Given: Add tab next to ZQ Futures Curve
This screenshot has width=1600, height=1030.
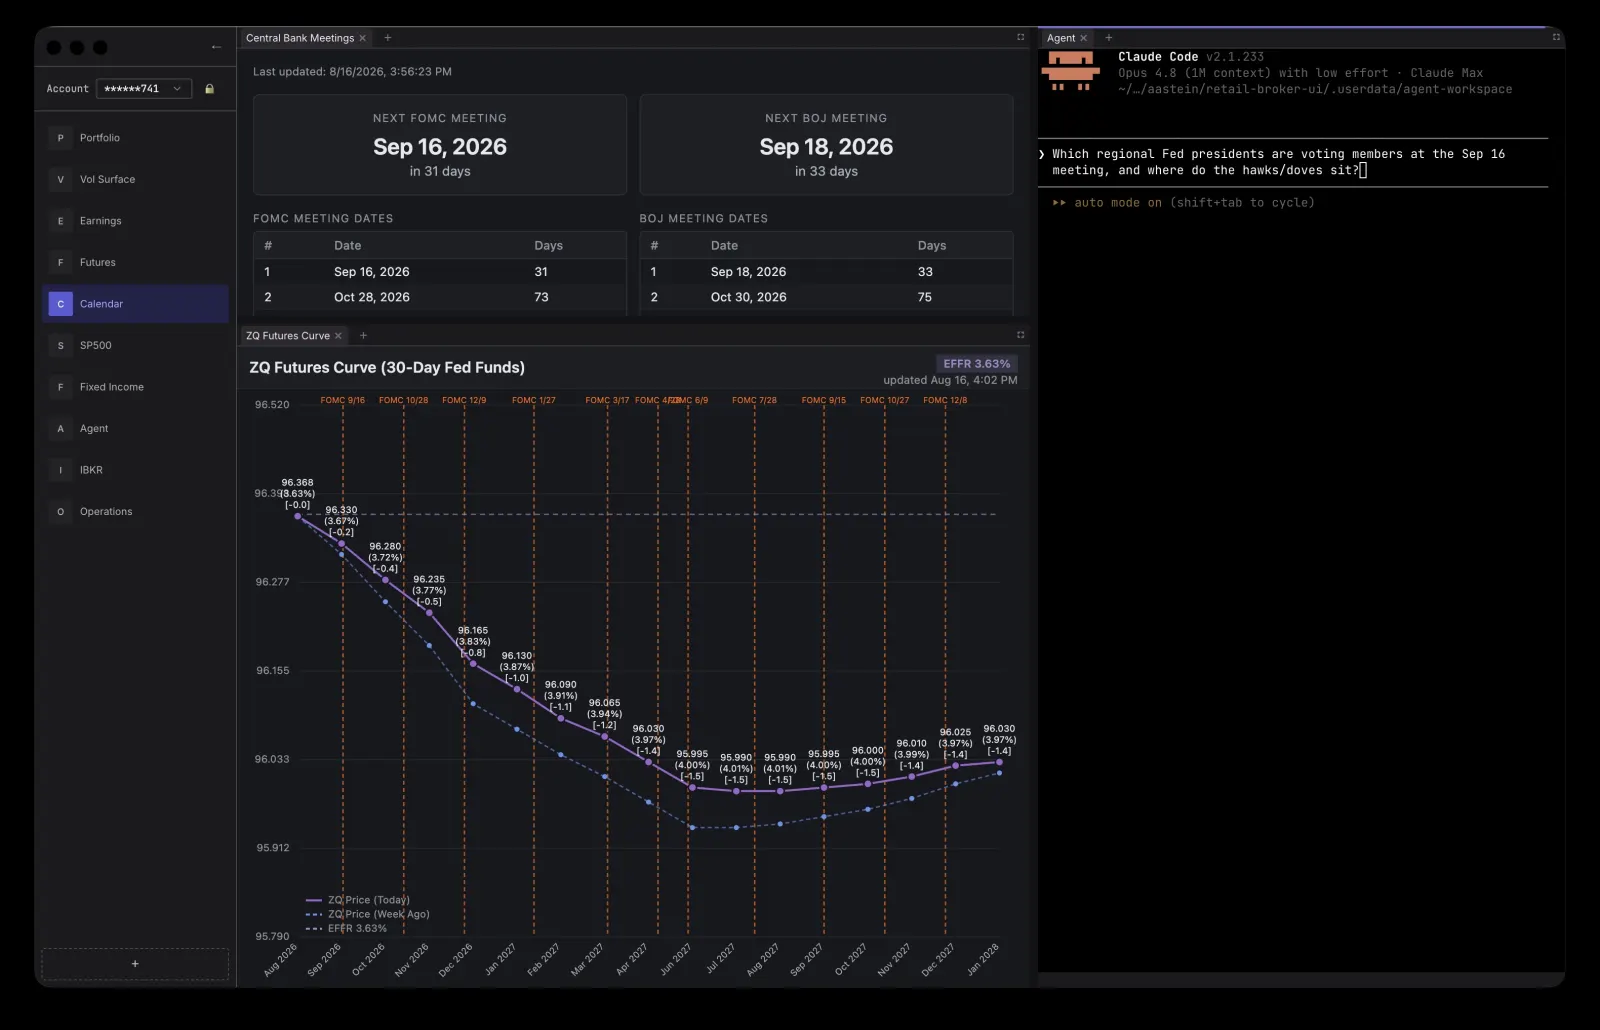Looking at the screenshot, I should 363,336.
